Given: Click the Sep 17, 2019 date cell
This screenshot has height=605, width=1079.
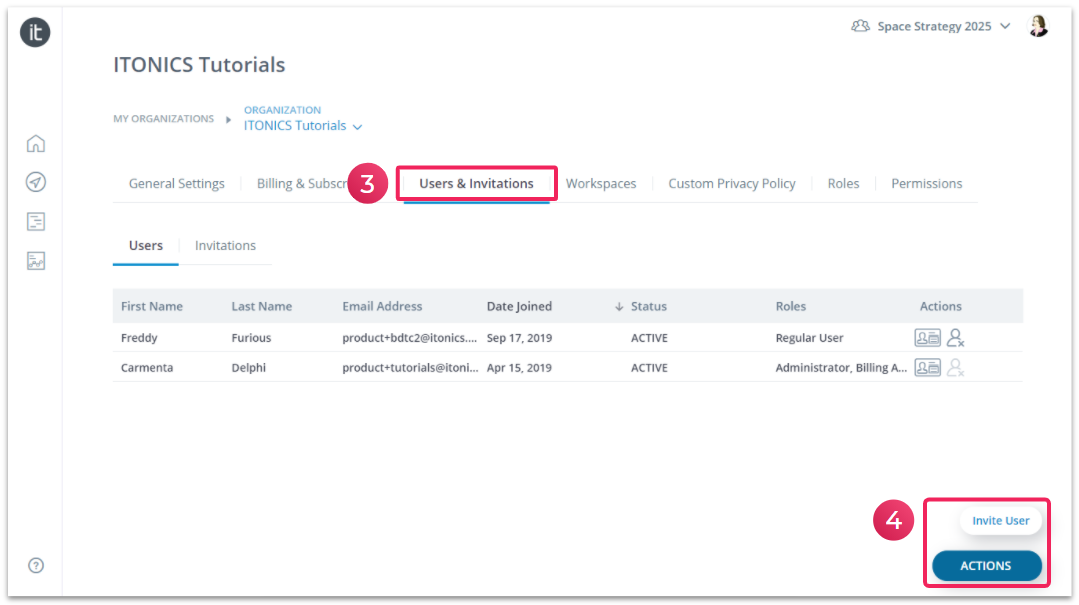Looking at the screenshot, I should click(x=519, y=338).
